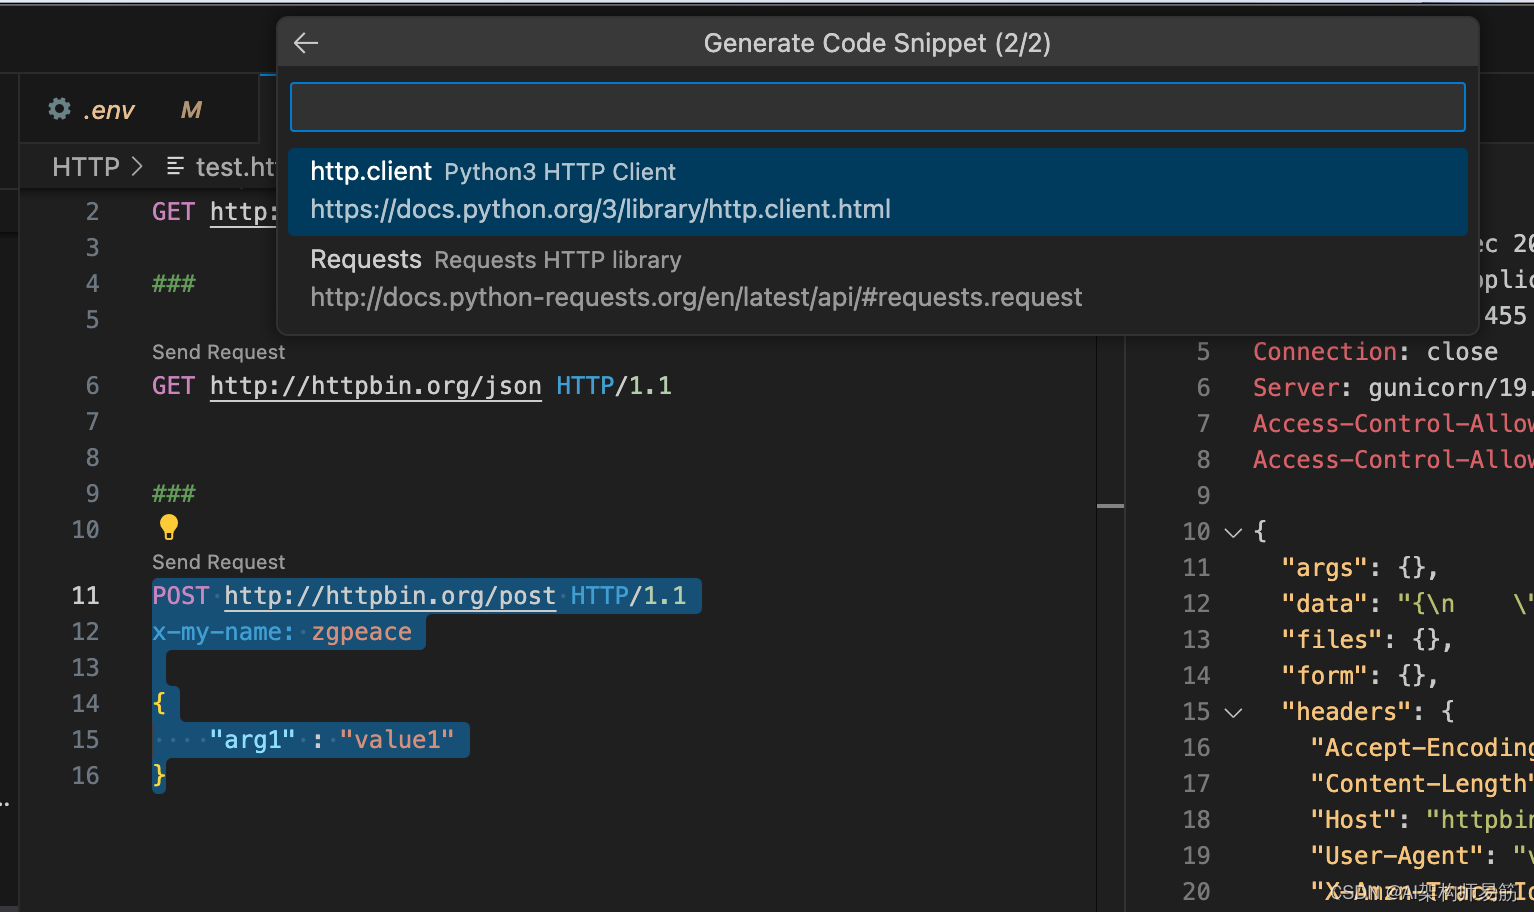Click HTTP folder in breadcrumb
Image resolution: width=1534 pixels, height=912 pixels.
[86, 167]
